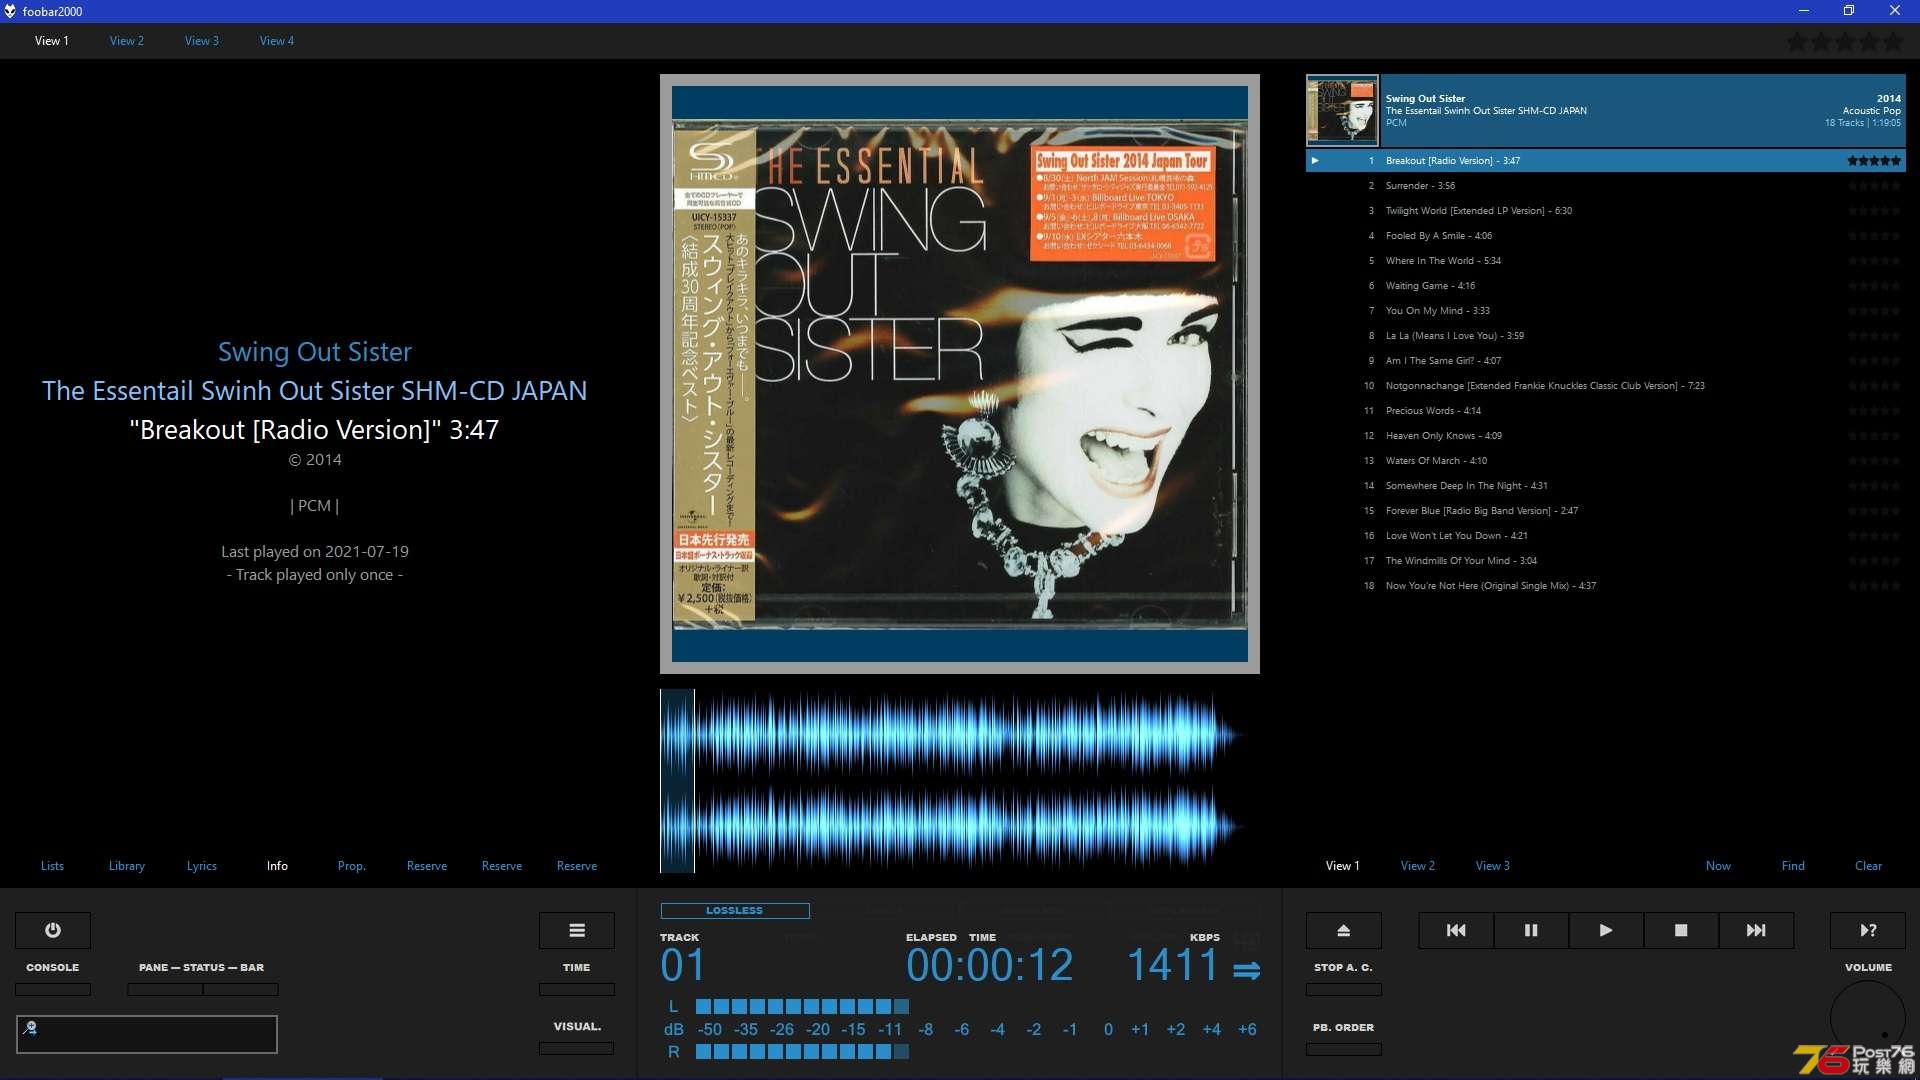The width and height of the screenshot is (1920, 1080).
Task: Switch to View 2 in the top tab bar
Action: pyautogui.click(x=127, y=41)
